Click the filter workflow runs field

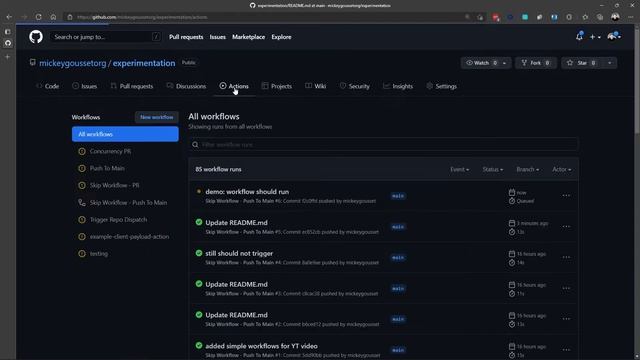click(383, 144)
